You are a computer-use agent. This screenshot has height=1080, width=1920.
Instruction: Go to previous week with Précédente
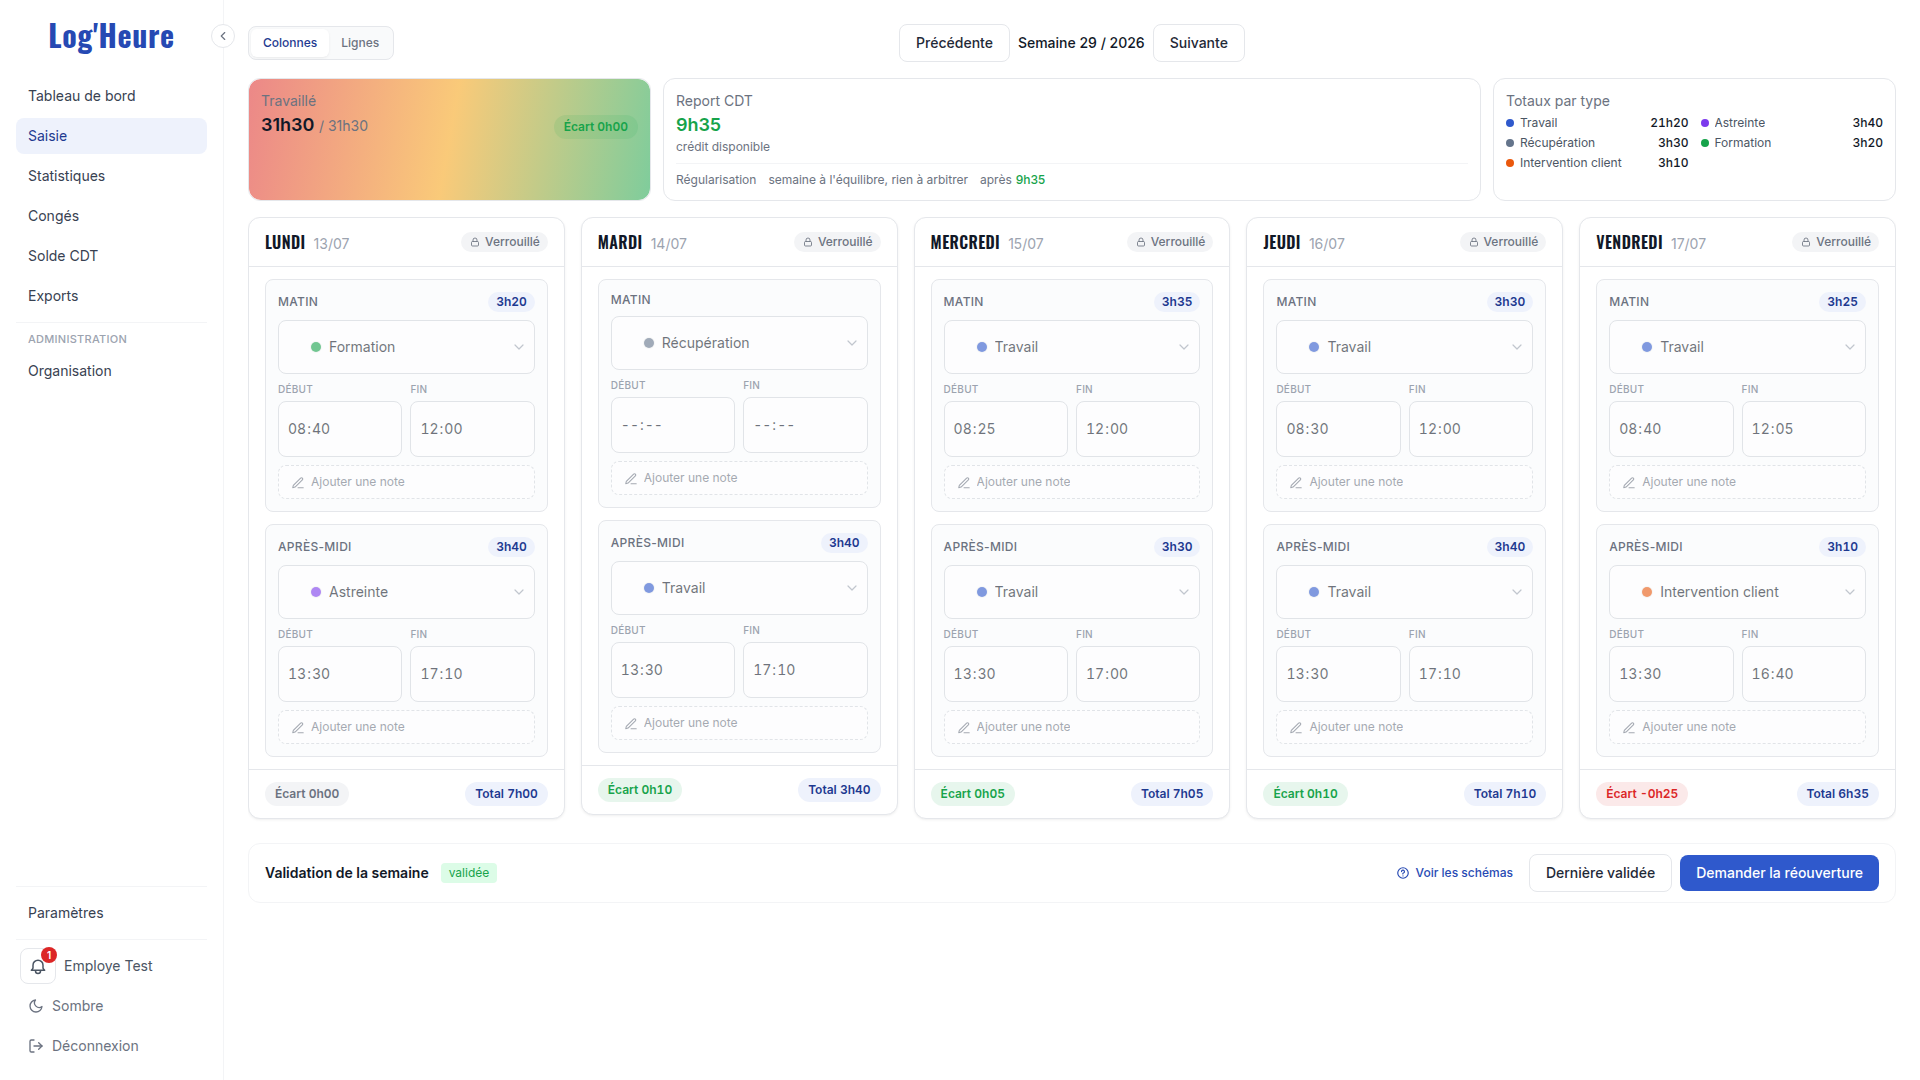click(954, 43)
